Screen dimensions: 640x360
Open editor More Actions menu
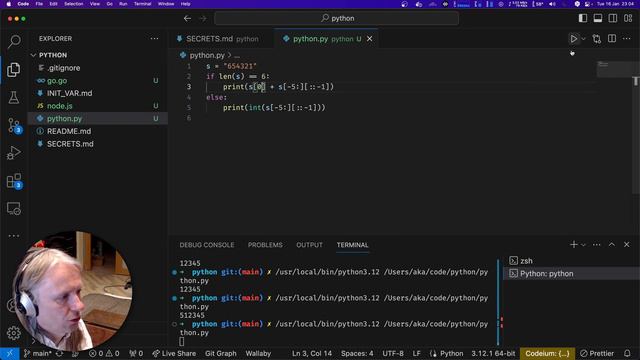[627, 39]
